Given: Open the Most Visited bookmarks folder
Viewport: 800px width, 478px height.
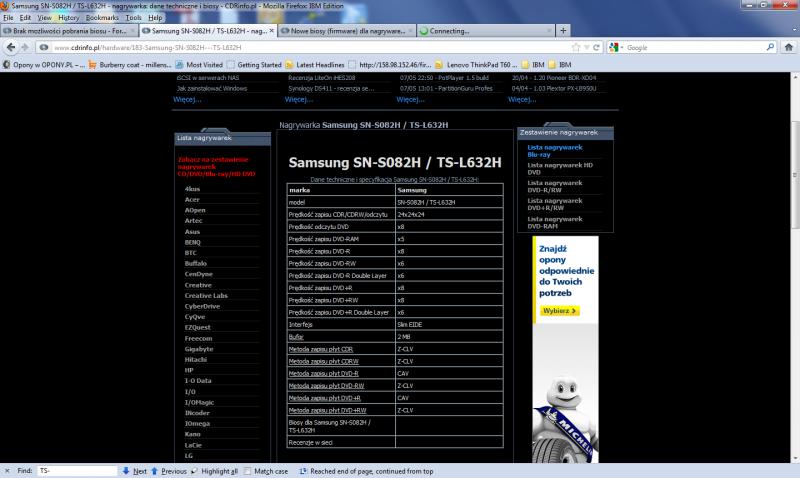Looking at the screenshot, I should pyautogui.click(x=199, y=65).
